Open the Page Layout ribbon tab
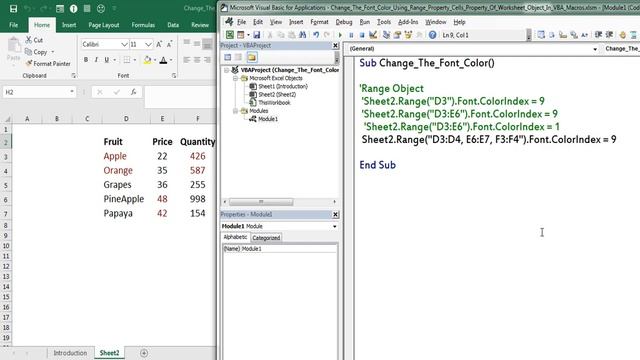 point(104,25)
